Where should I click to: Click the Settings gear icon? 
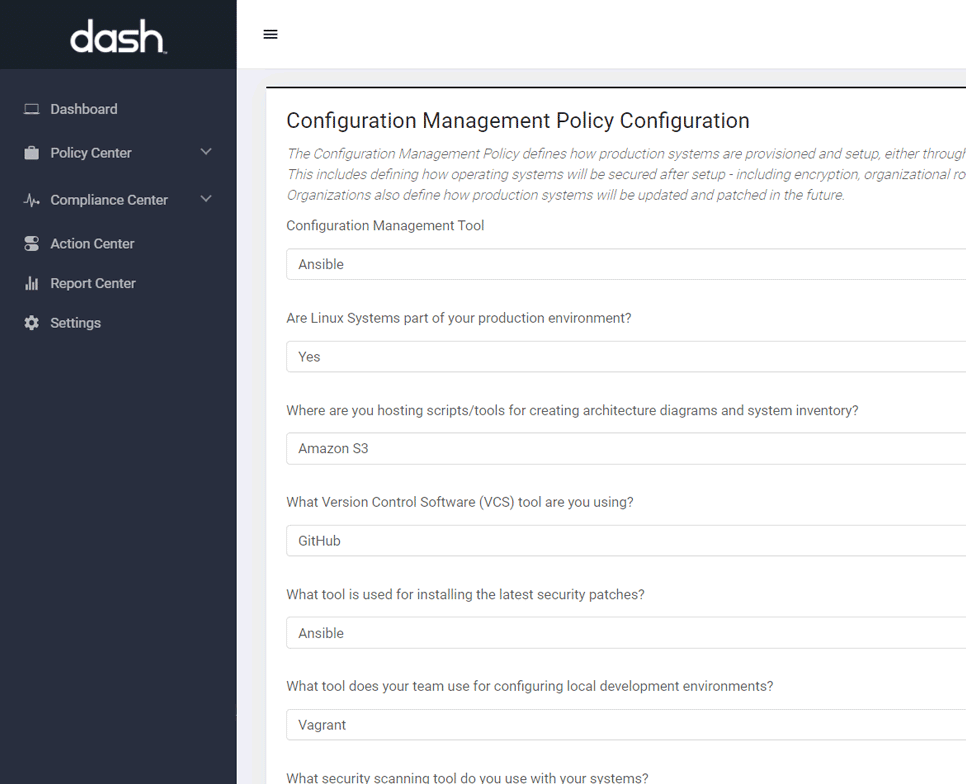point(31,323)
